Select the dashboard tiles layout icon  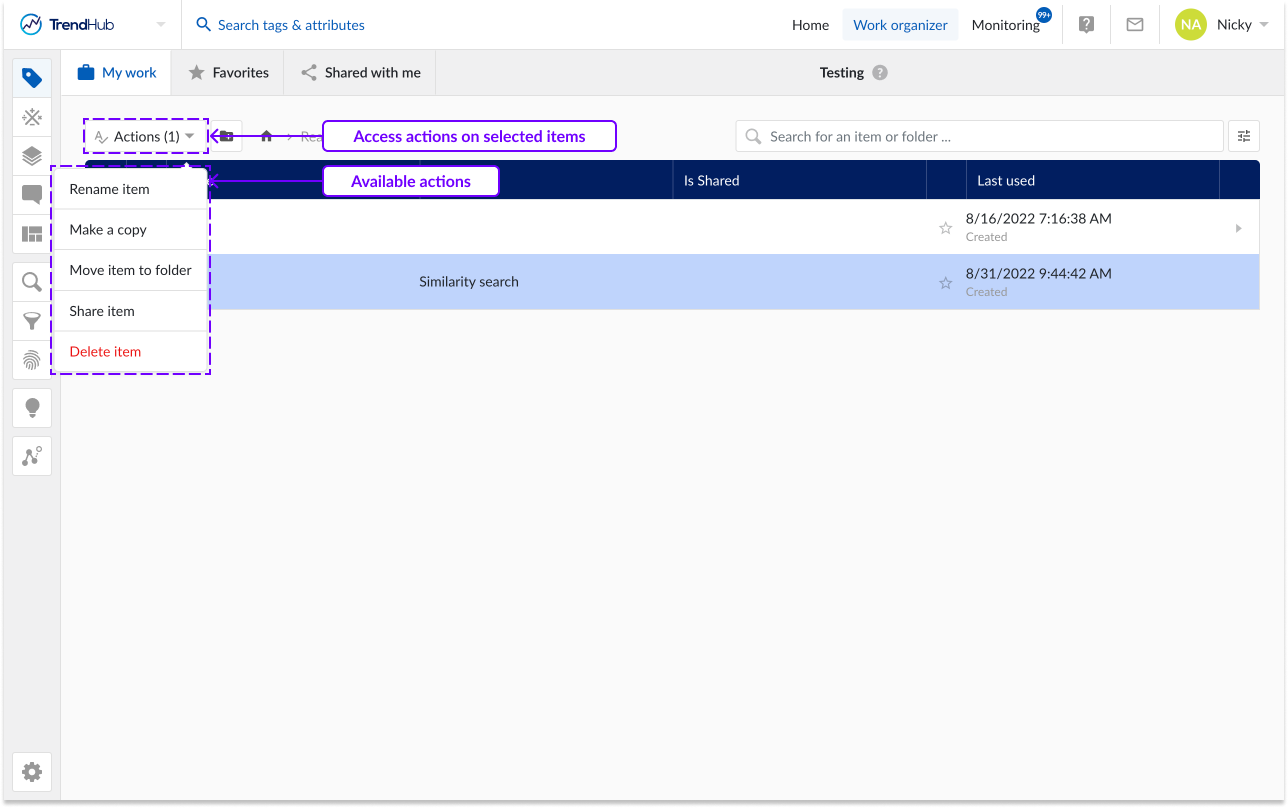[32, 234]
